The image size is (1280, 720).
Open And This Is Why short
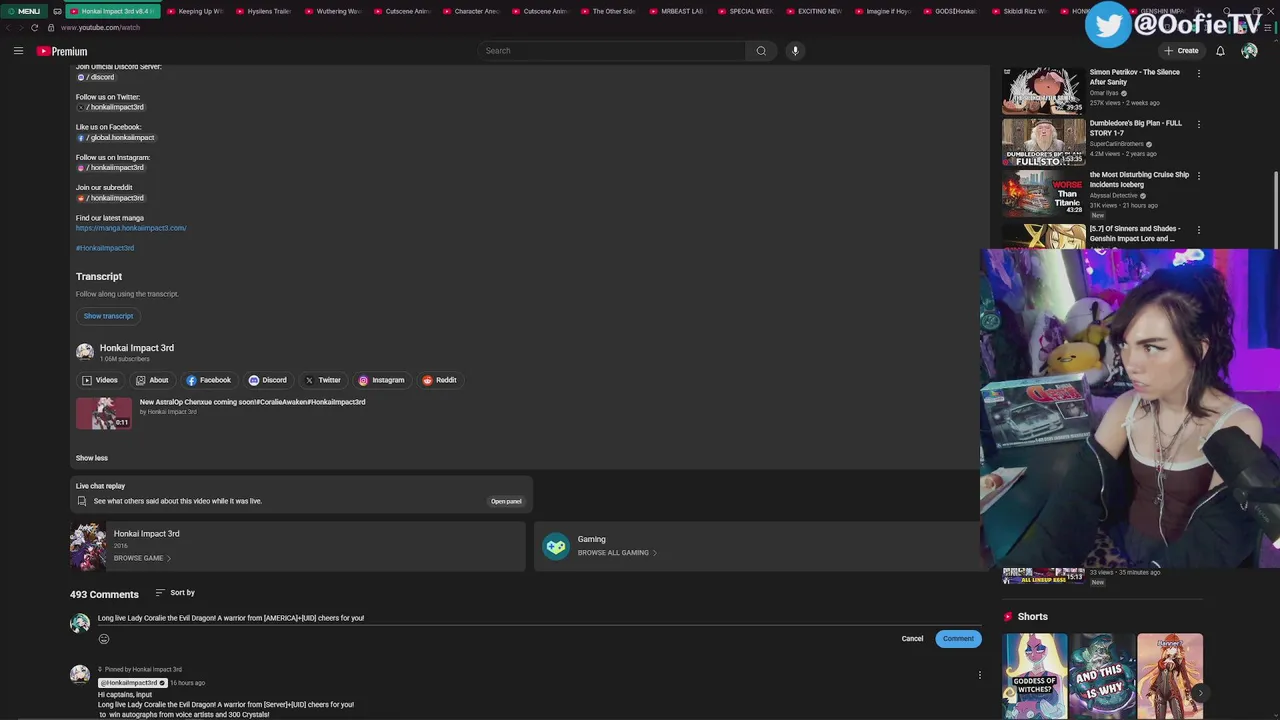pyautogui.click(x=1102, y=676)
